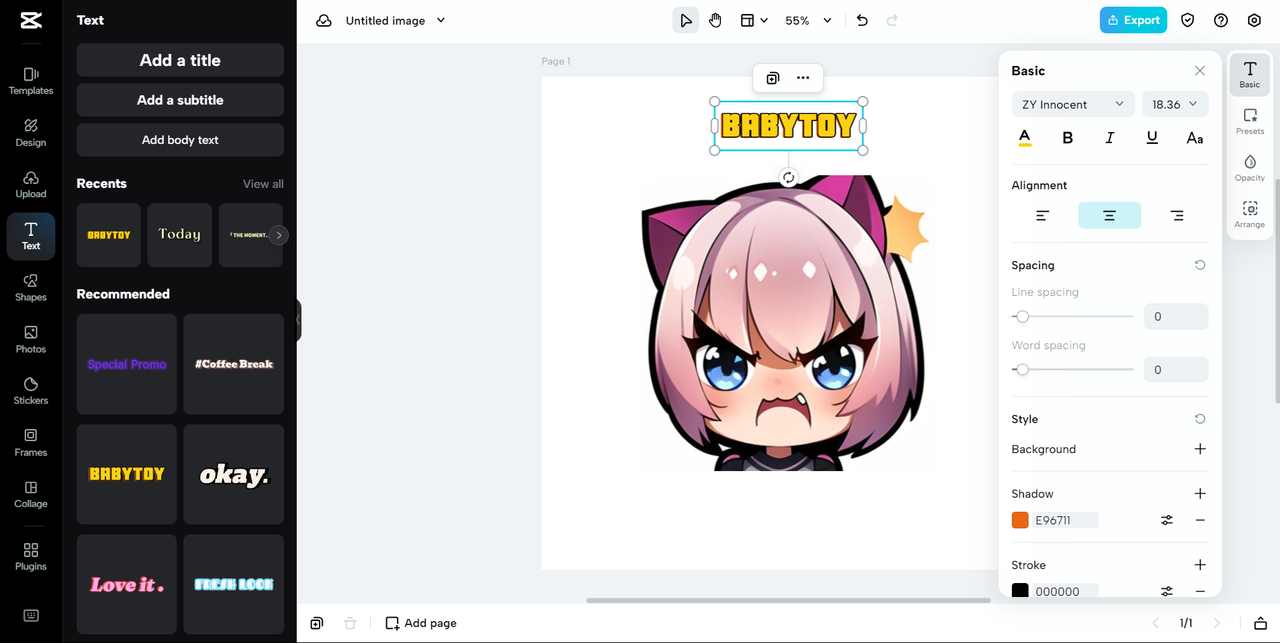The image size is (1280, 643).
Task: Add another Stroke with plus
Action: tap(1200, 565)
